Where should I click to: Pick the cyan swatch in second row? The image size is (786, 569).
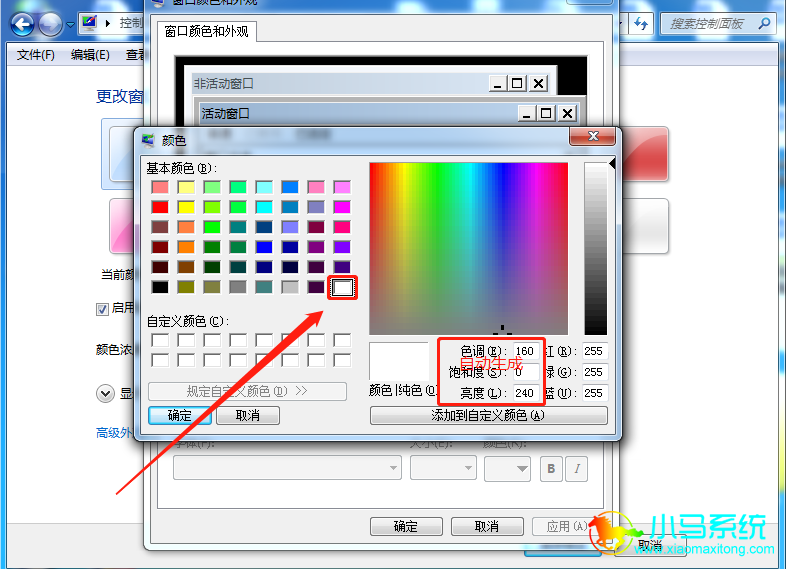click(x=264, y=207)
